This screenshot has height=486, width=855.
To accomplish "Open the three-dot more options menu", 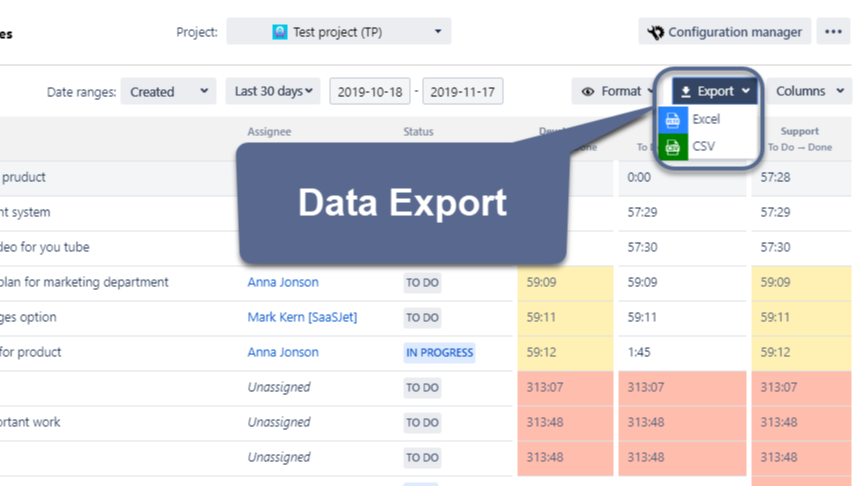I will click(x=833, y=32).
